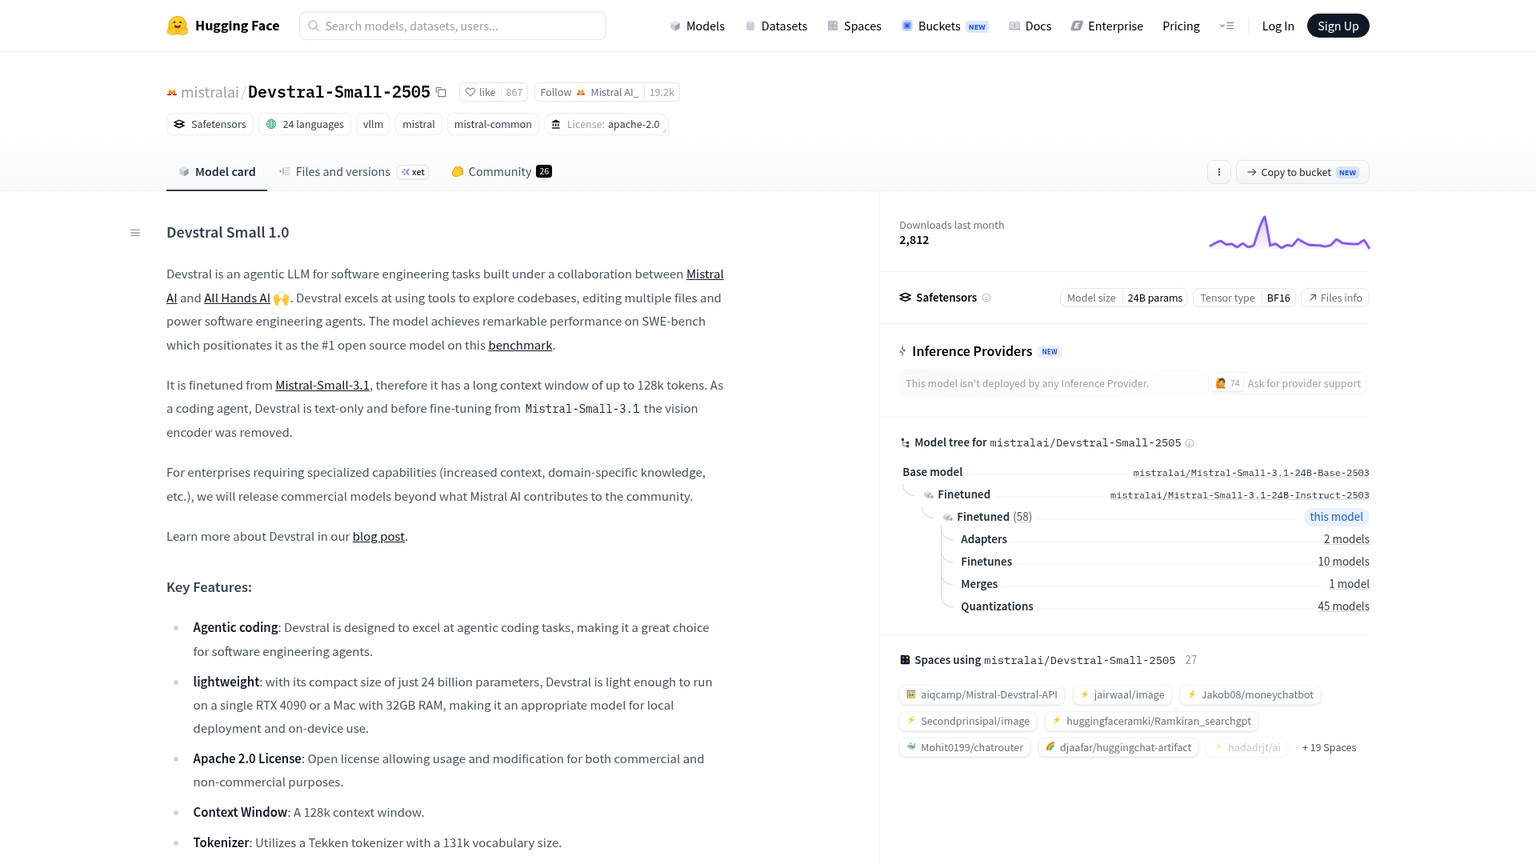Click the Safetensors info circle icon
This screenshot has height=864, width=1536.
[x=986, y=298]
